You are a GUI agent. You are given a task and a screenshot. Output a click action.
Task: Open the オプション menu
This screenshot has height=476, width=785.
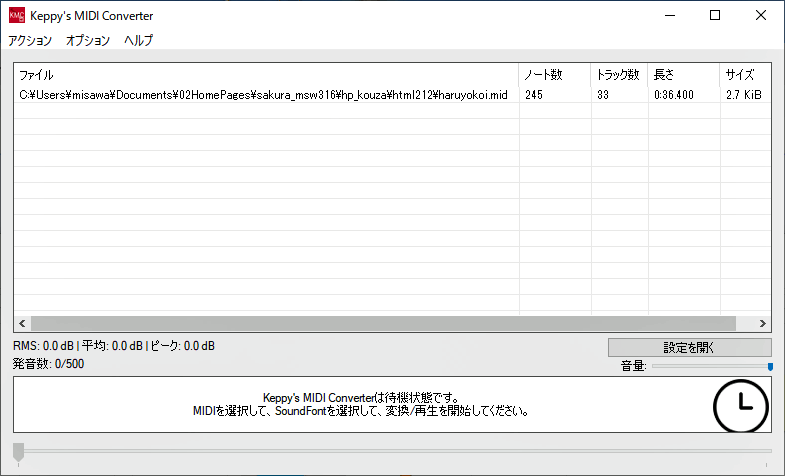click(x=88, y=40)
